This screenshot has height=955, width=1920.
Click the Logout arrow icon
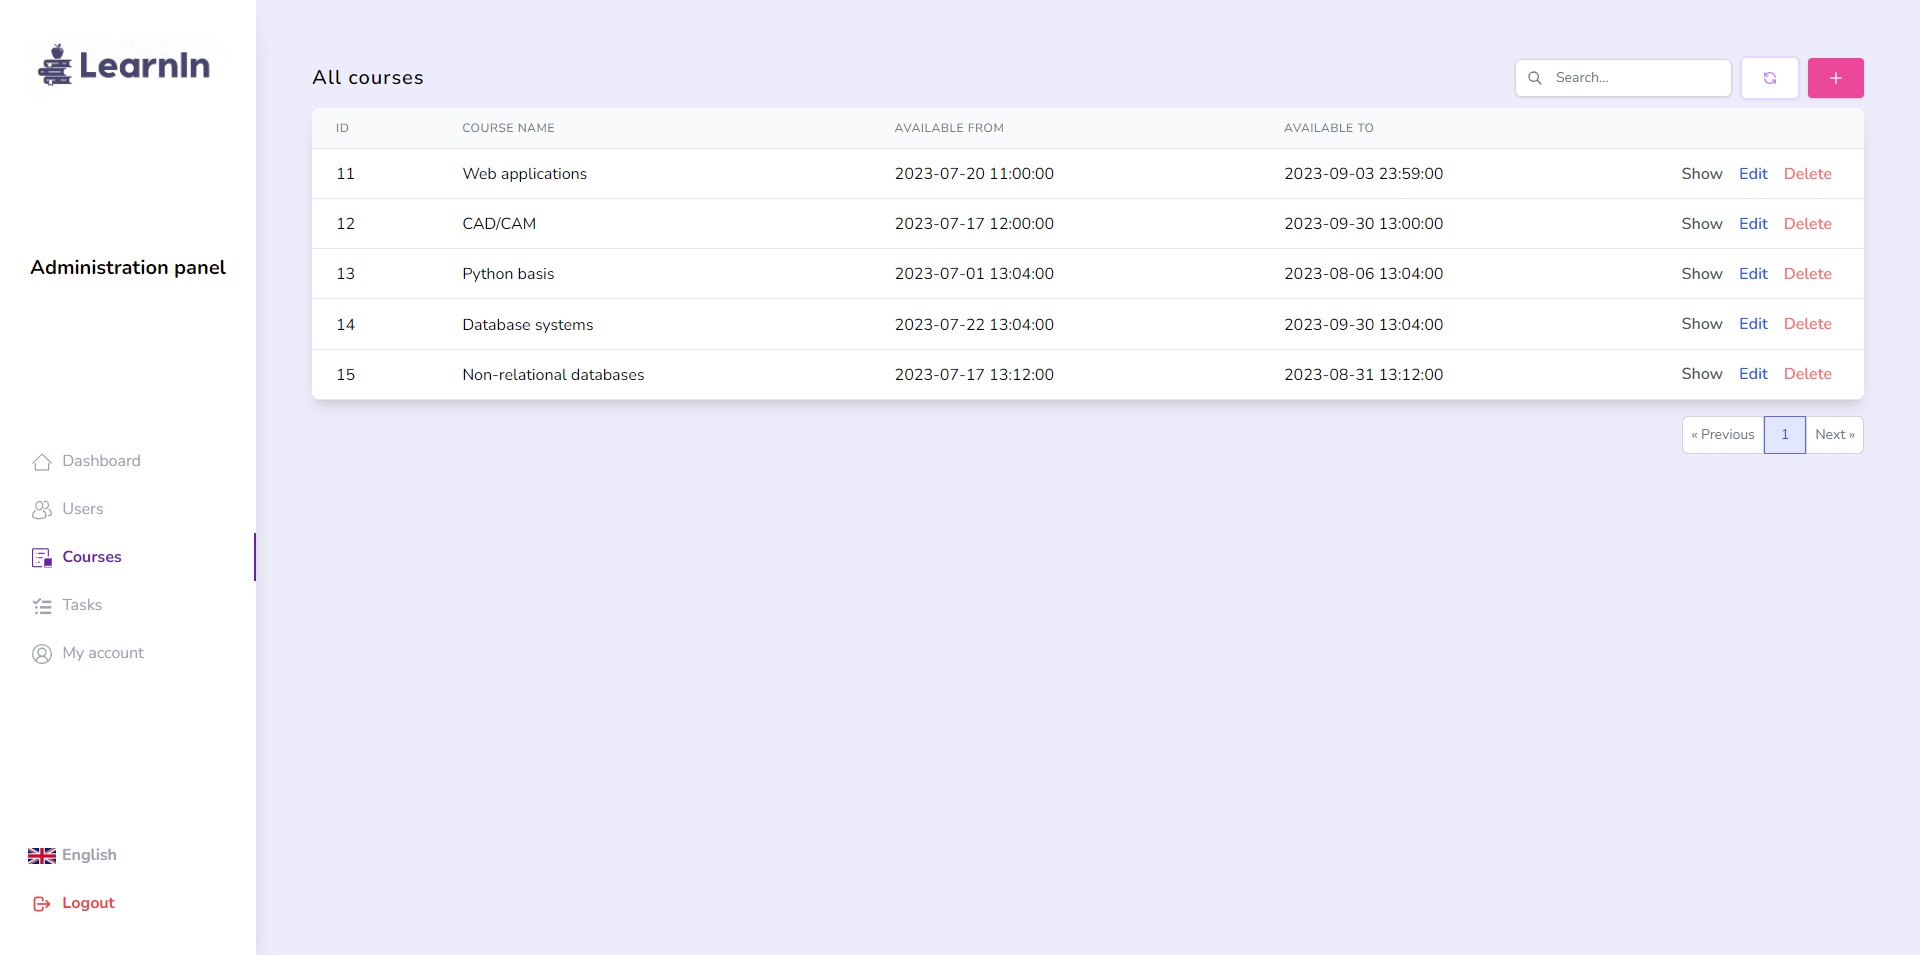42,903
